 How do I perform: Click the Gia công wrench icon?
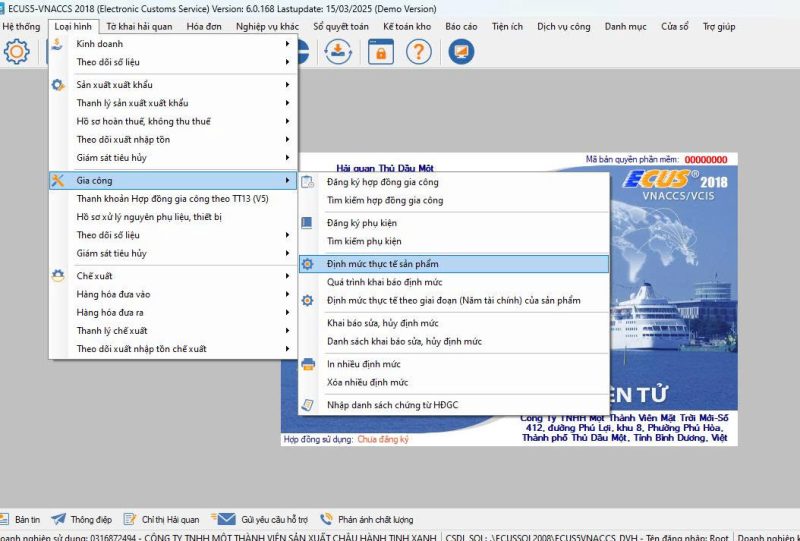58,180
